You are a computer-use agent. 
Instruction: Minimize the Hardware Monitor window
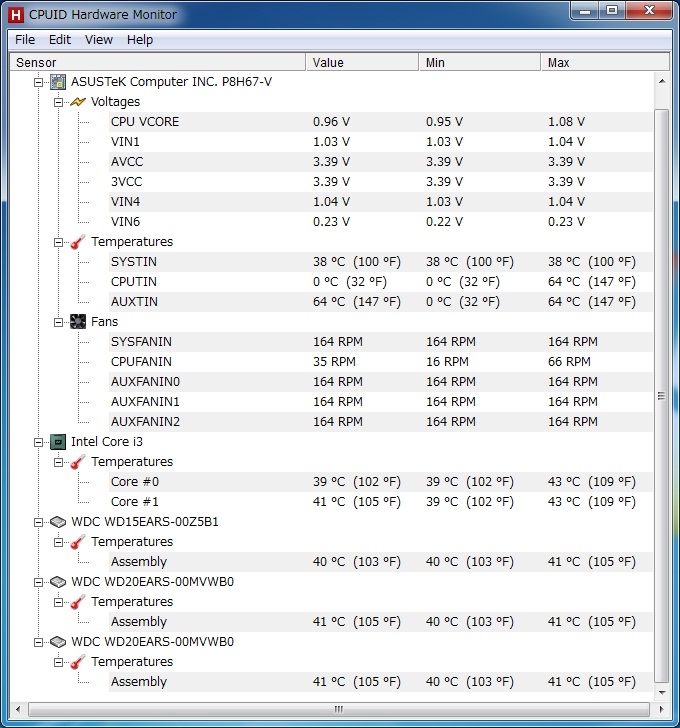[586, 10]
